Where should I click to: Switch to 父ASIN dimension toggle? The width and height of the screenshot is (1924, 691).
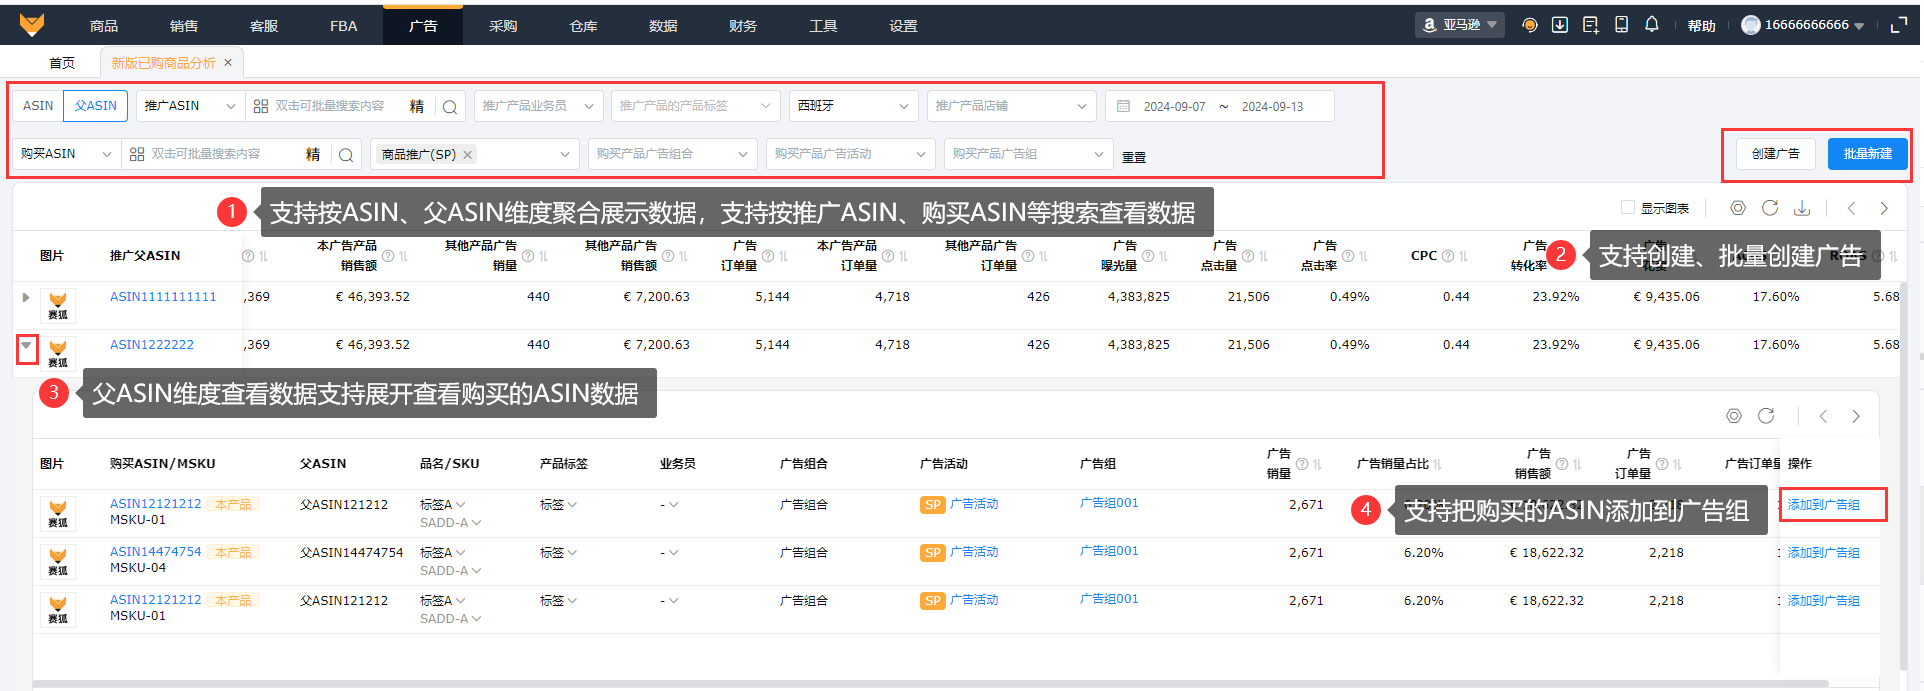[95, 106]
